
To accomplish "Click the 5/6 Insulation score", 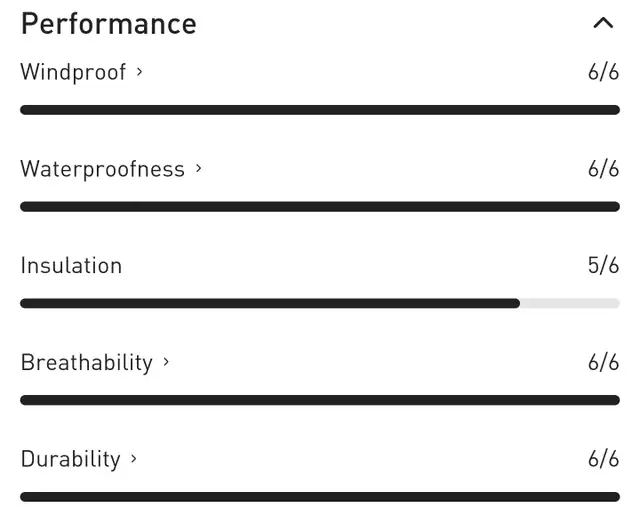I will click(603, 266).
